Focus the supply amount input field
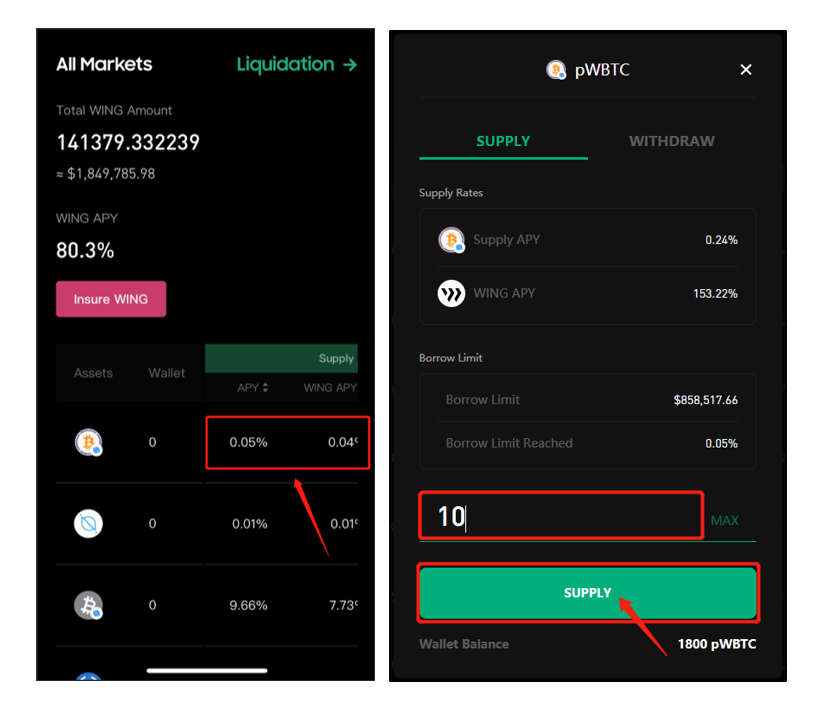 tap(560, 517)
